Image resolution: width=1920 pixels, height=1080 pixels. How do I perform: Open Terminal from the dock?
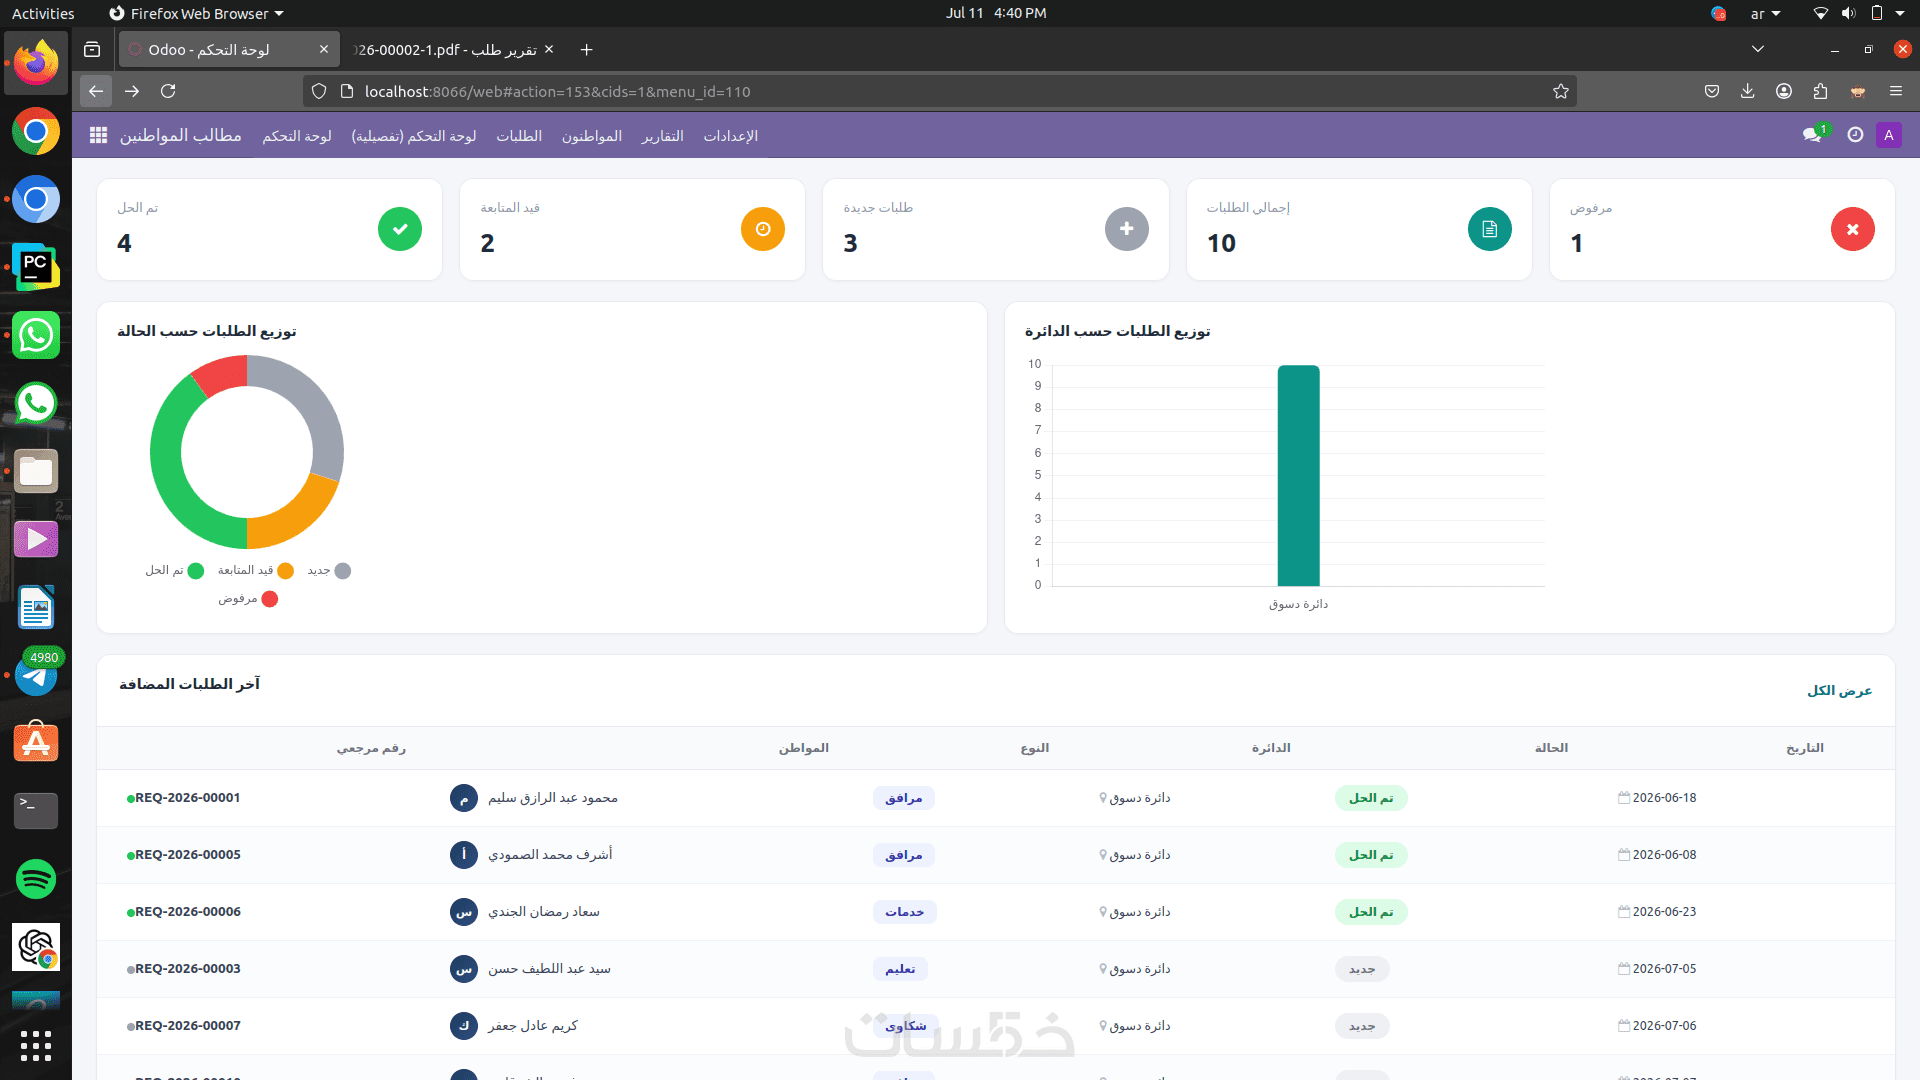pyautogui.click(x=36, y=811)
